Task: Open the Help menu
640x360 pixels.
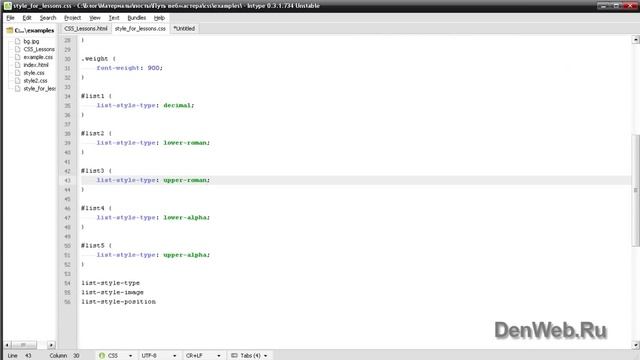Action: click(x=159, y=18)
